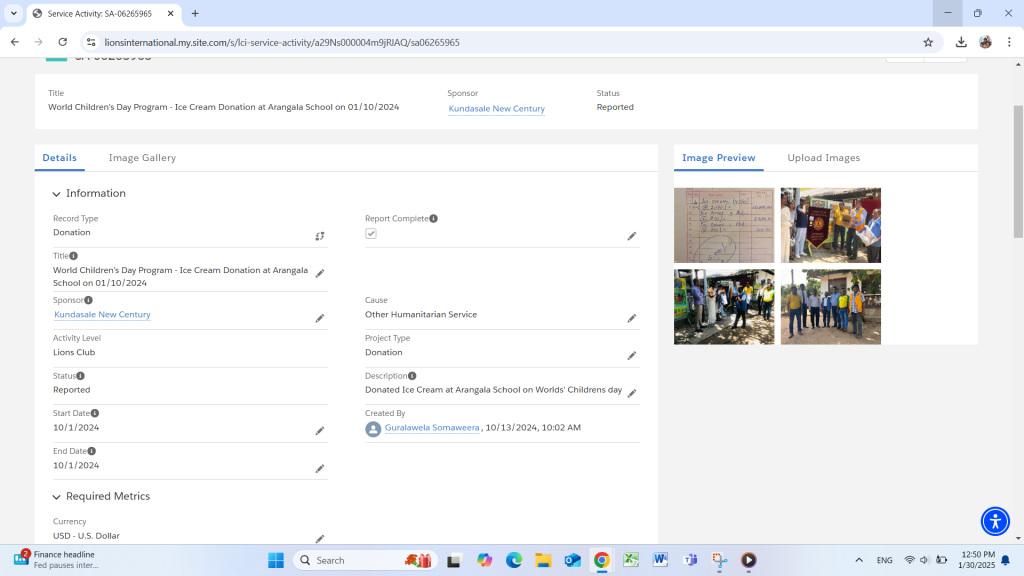The height and width of the screenshot is (576, 1024).
Task: Switch to the Details tab
Action: [x=59, y=158]
